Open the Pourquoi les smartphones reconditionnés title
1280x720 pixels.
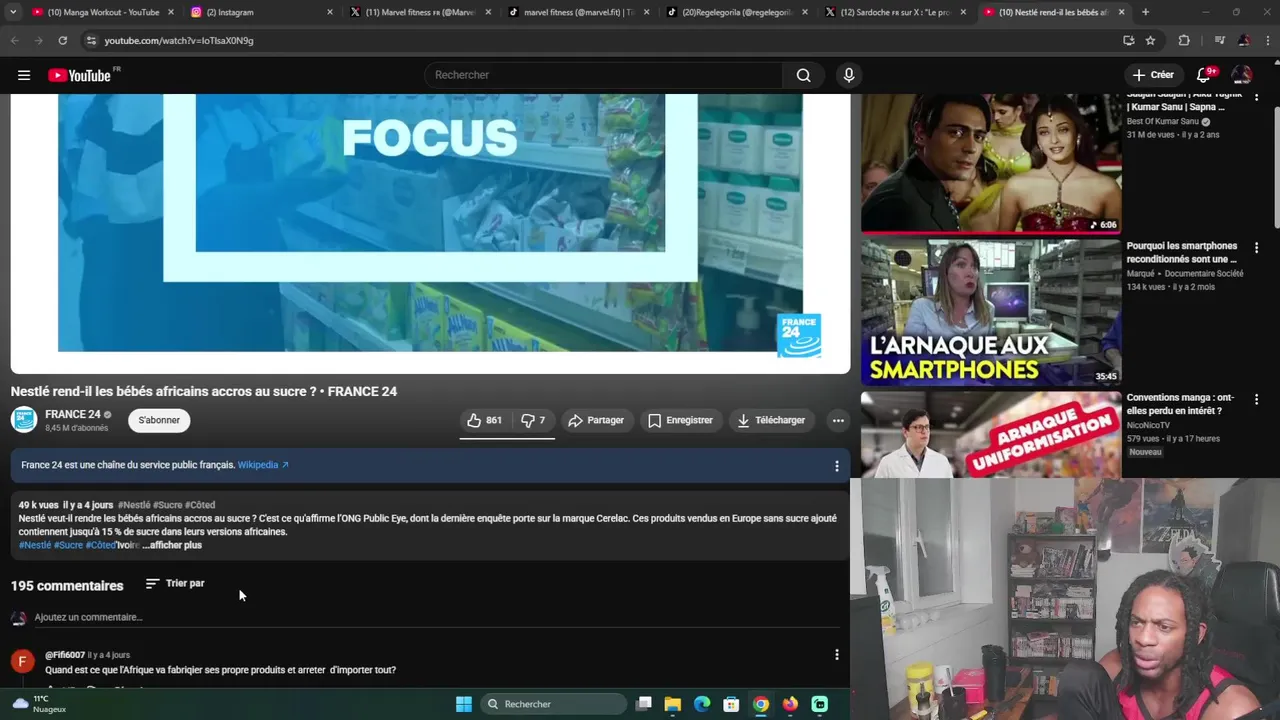(1182, 253)
